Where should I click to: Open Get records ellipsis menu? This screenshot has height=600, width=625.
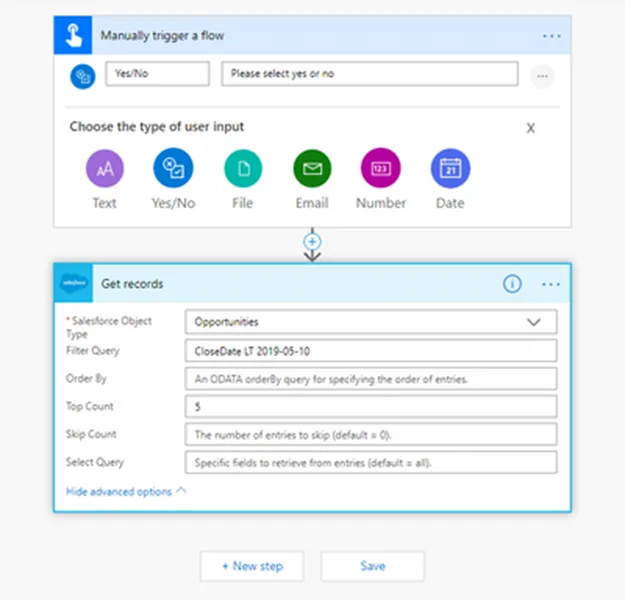(x=551, y=284)
